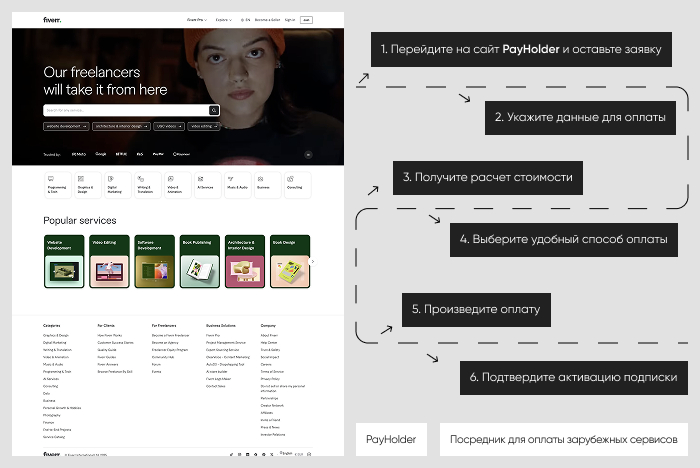Open the Help Center footer link
The height and width of the screenshot is (468, 700).
pos(269,343)
